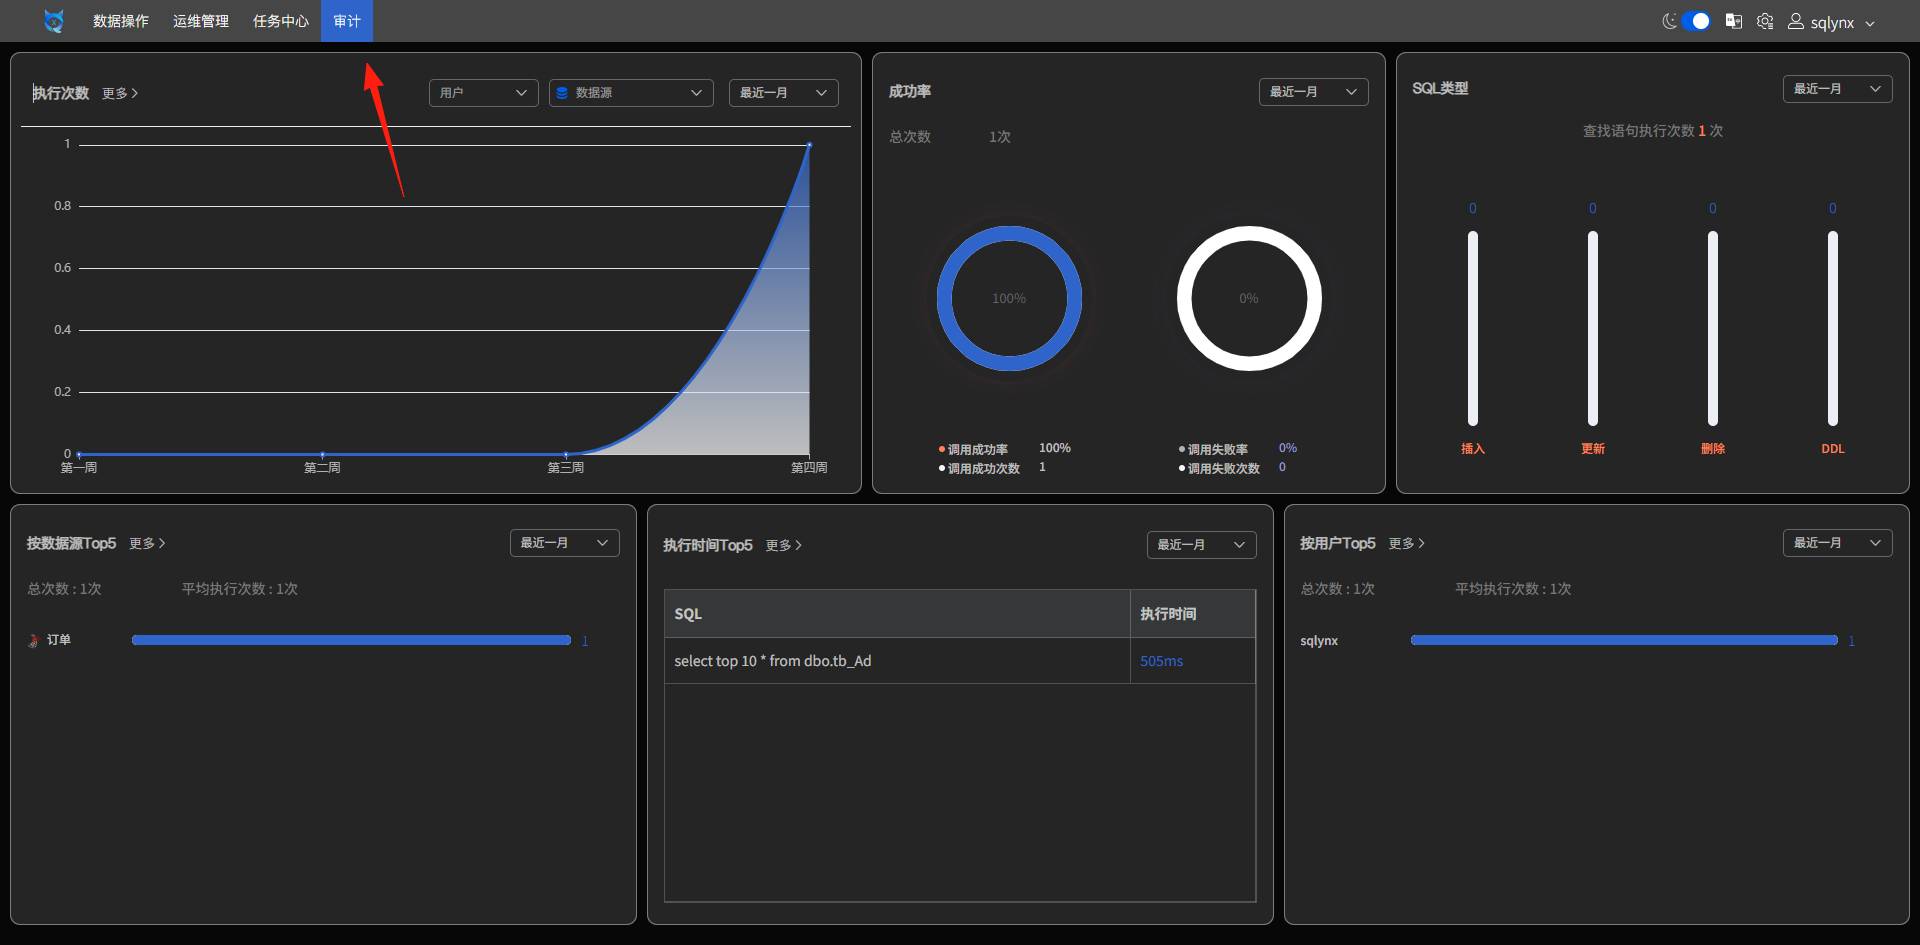Click the database icon in 数据源 filter
Screen dimensions: 1920x945
pyautogui.click(x=562, y=93)
